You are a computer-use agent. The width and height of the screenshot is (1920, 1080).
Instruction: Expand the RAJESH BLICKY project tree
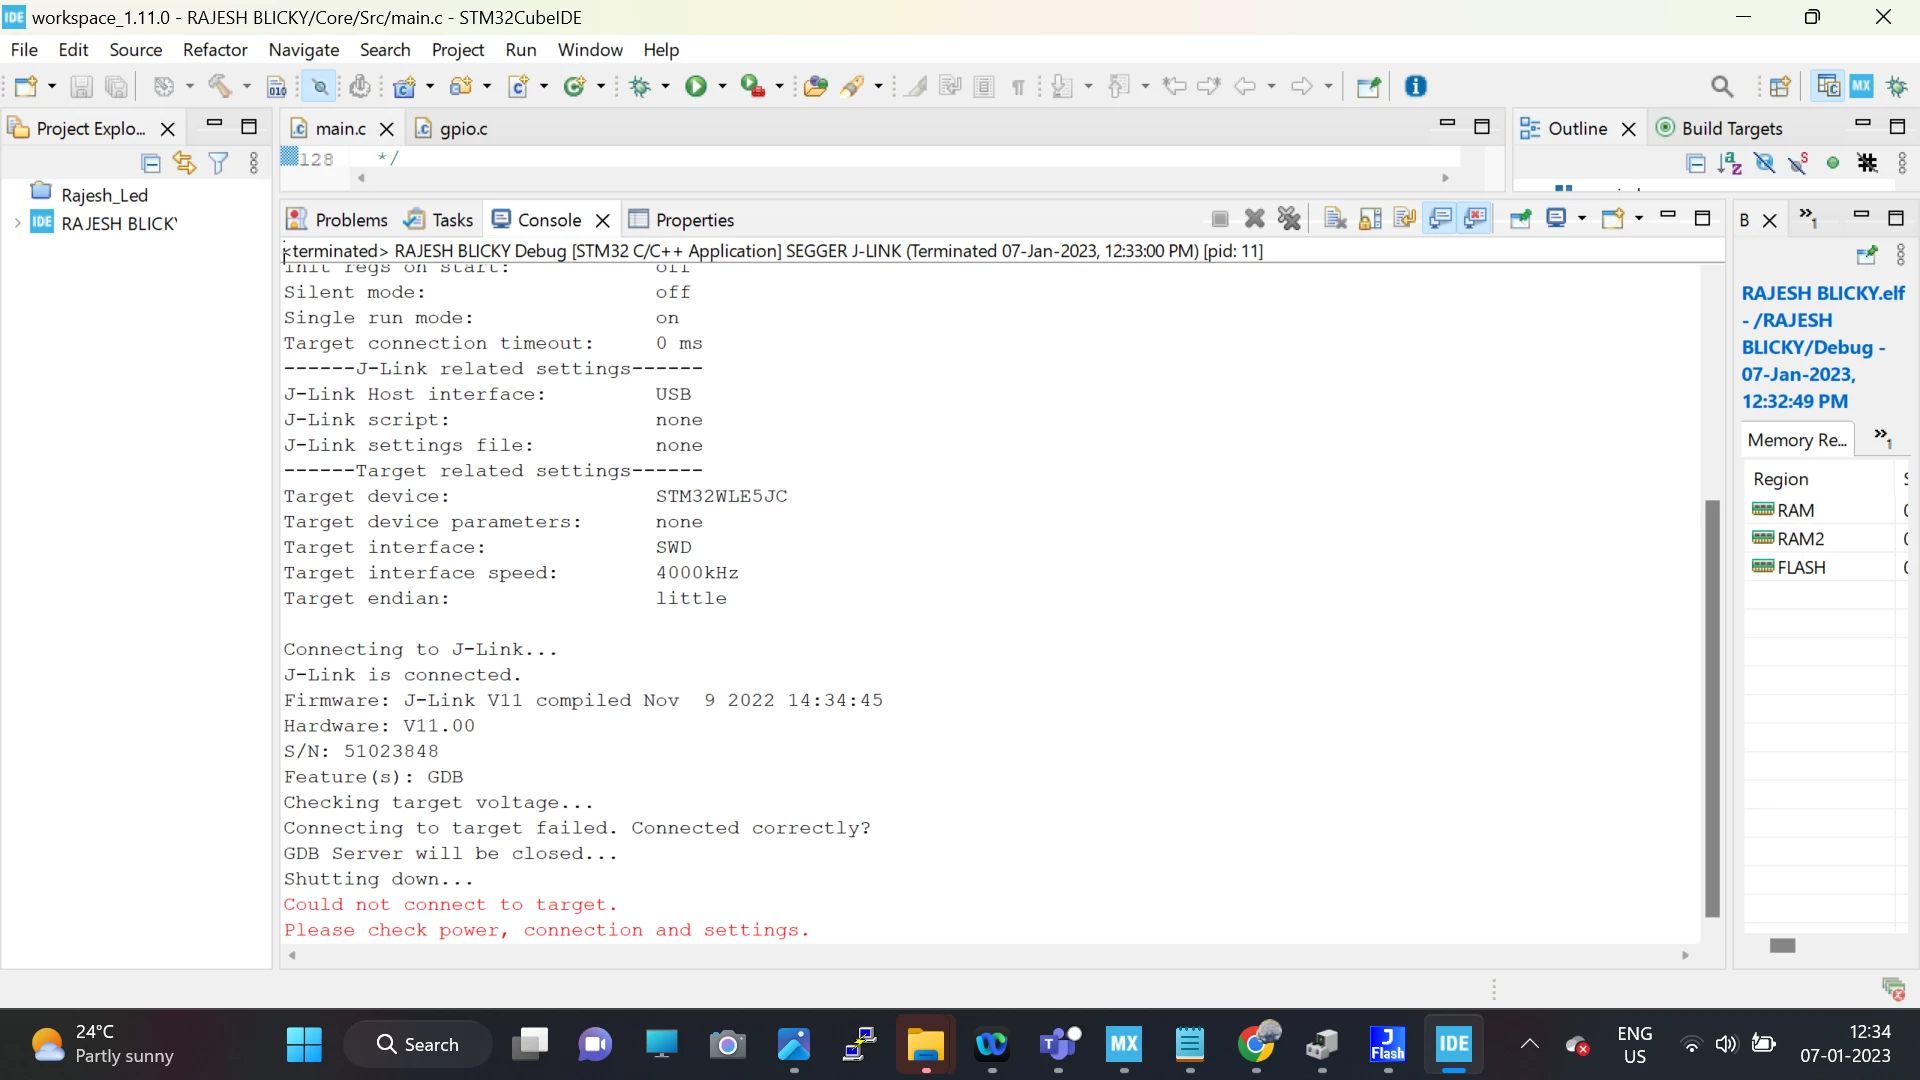pos(17,223)
